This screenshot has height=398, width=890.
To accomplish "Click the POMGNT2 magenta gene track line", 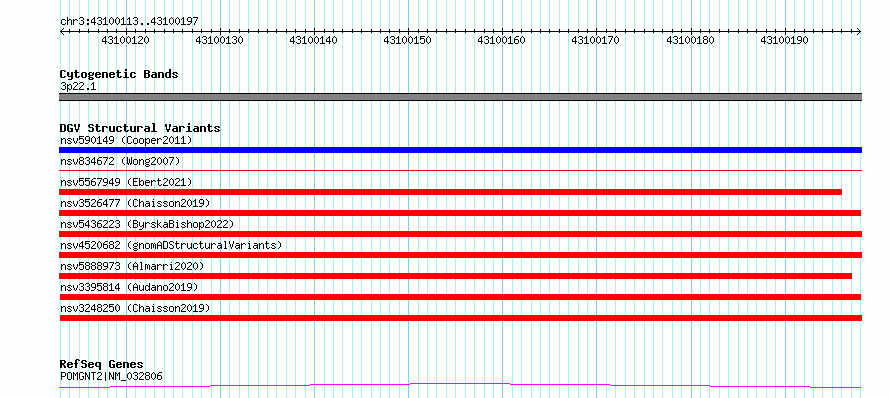I will coord(460,386).
